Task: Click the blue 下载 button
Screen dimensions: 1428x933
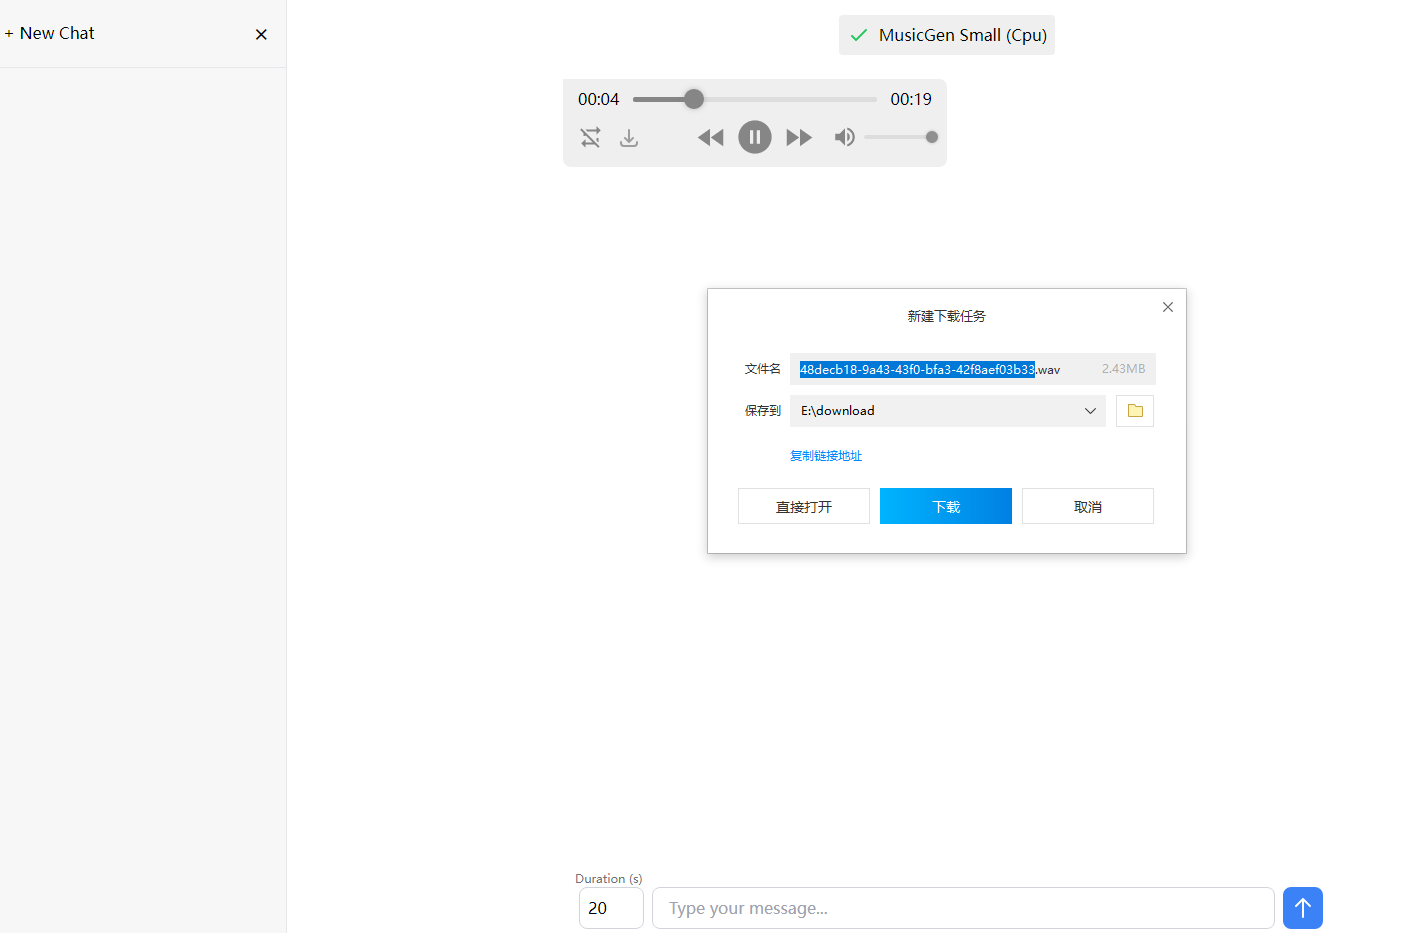Action: pos(946,507)
